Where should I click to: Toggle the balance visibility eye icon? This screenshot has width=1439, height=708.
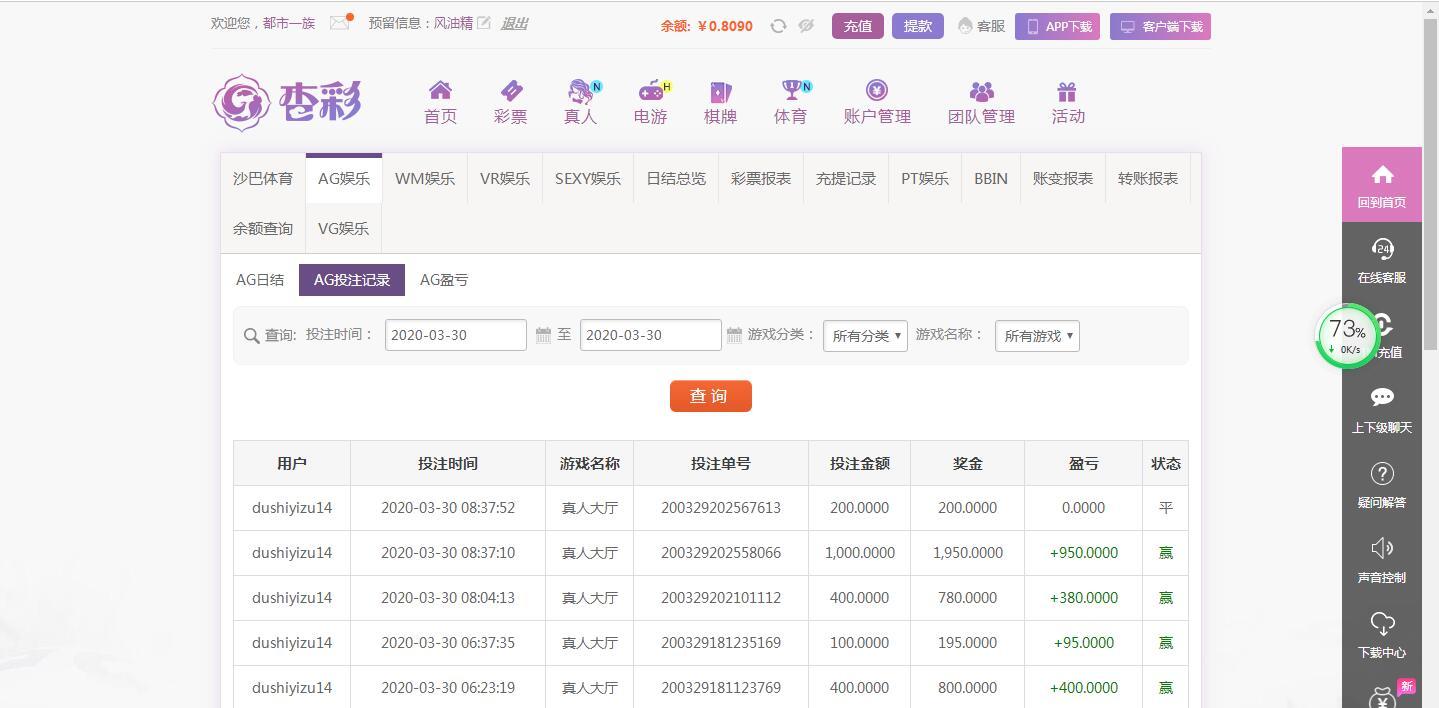tap(806, 26)
